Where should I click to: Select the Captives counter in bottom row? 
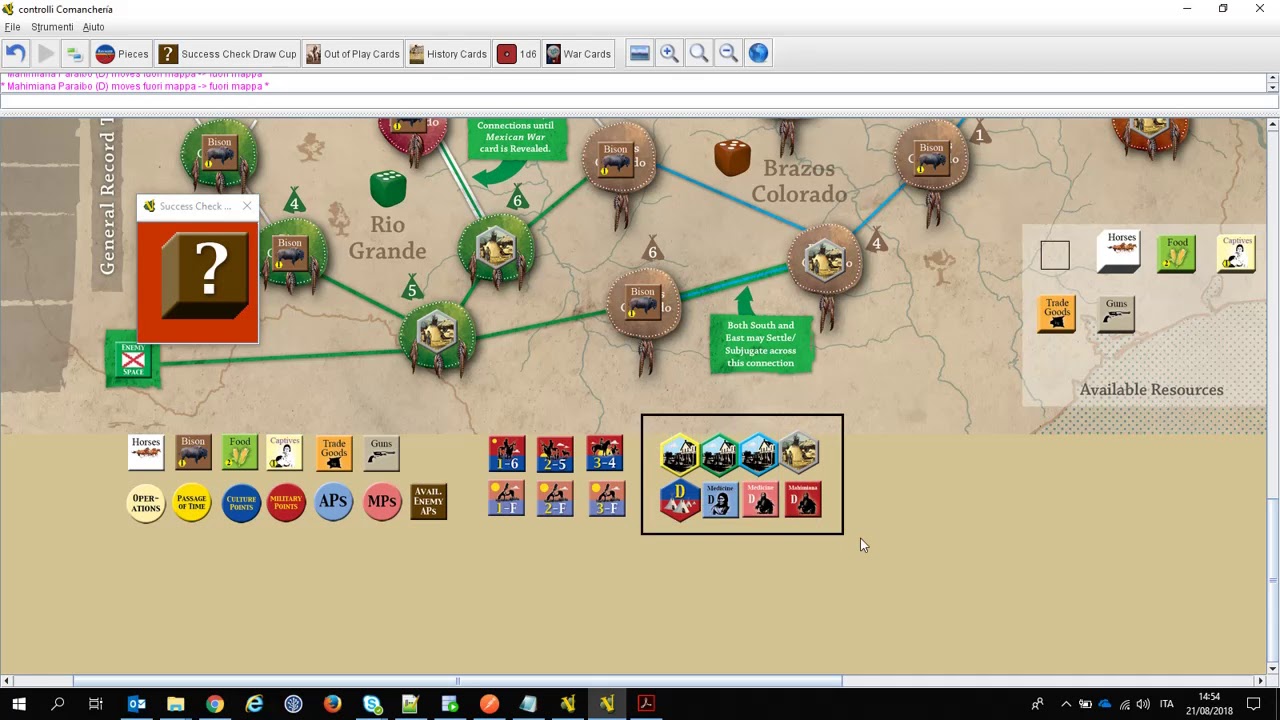coord(285,452)
